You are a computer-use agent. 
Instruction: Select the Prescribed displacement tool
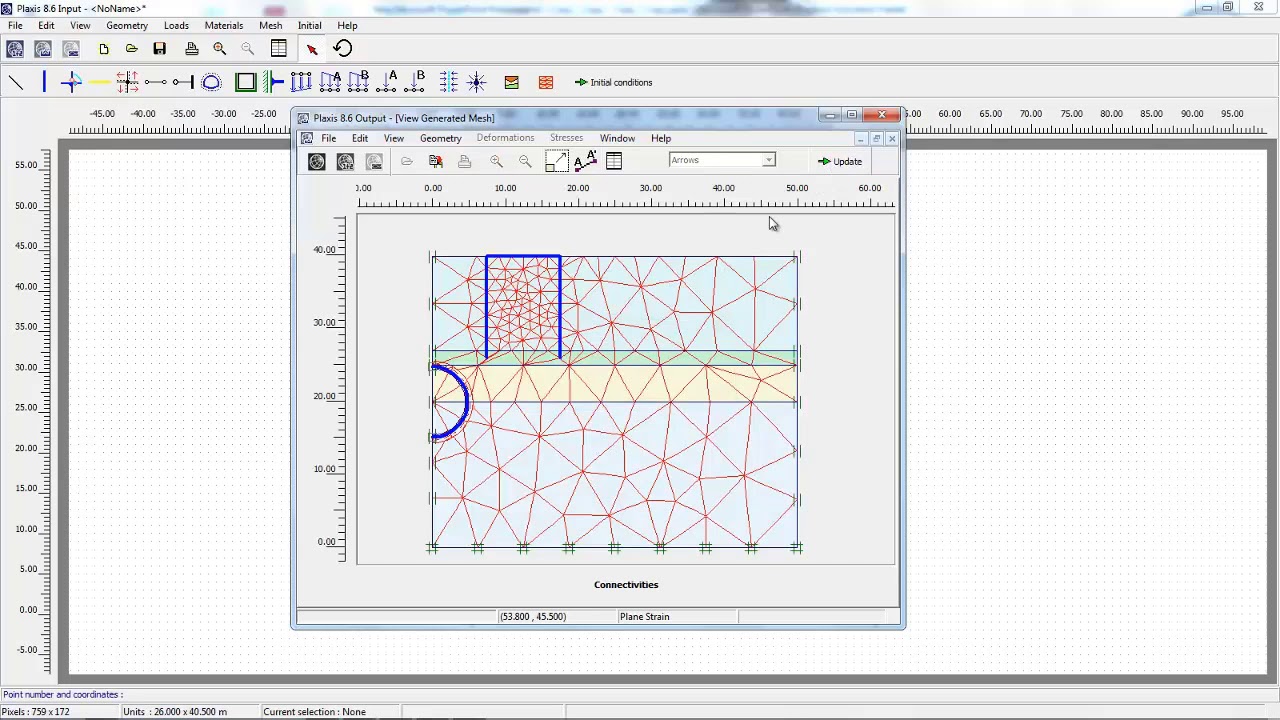301,82
